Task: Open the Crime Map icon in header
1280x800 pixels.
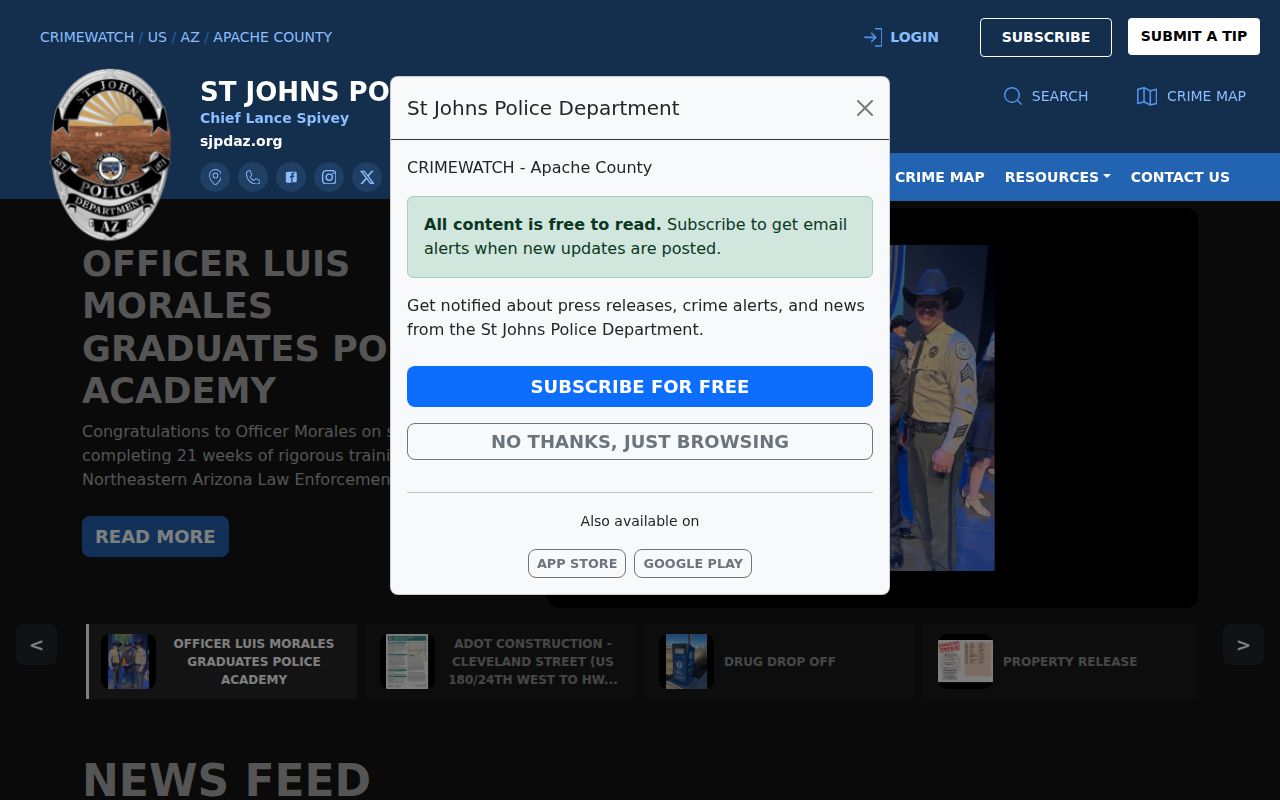Action: click(1147, 96)
